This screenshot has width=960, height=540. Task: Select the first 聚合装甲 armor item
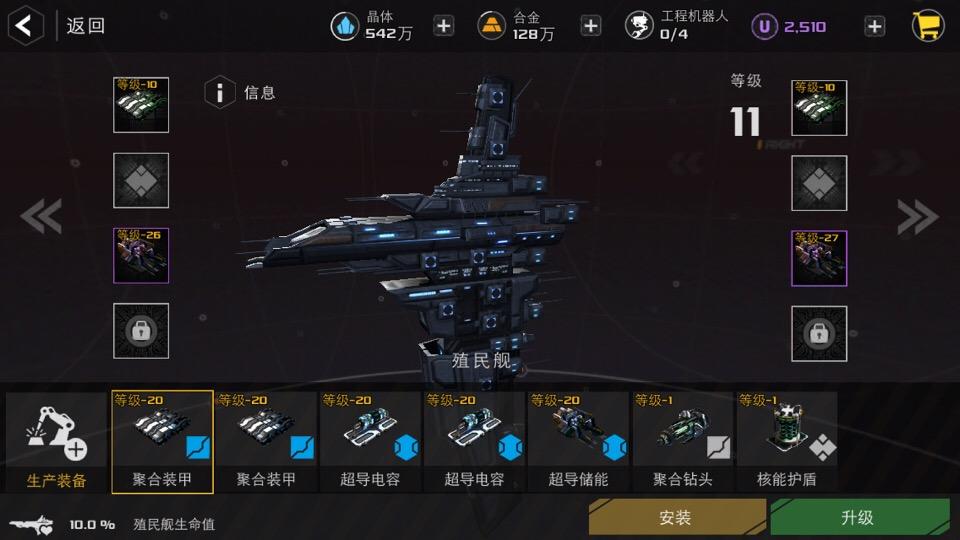[x=162, y=442]
